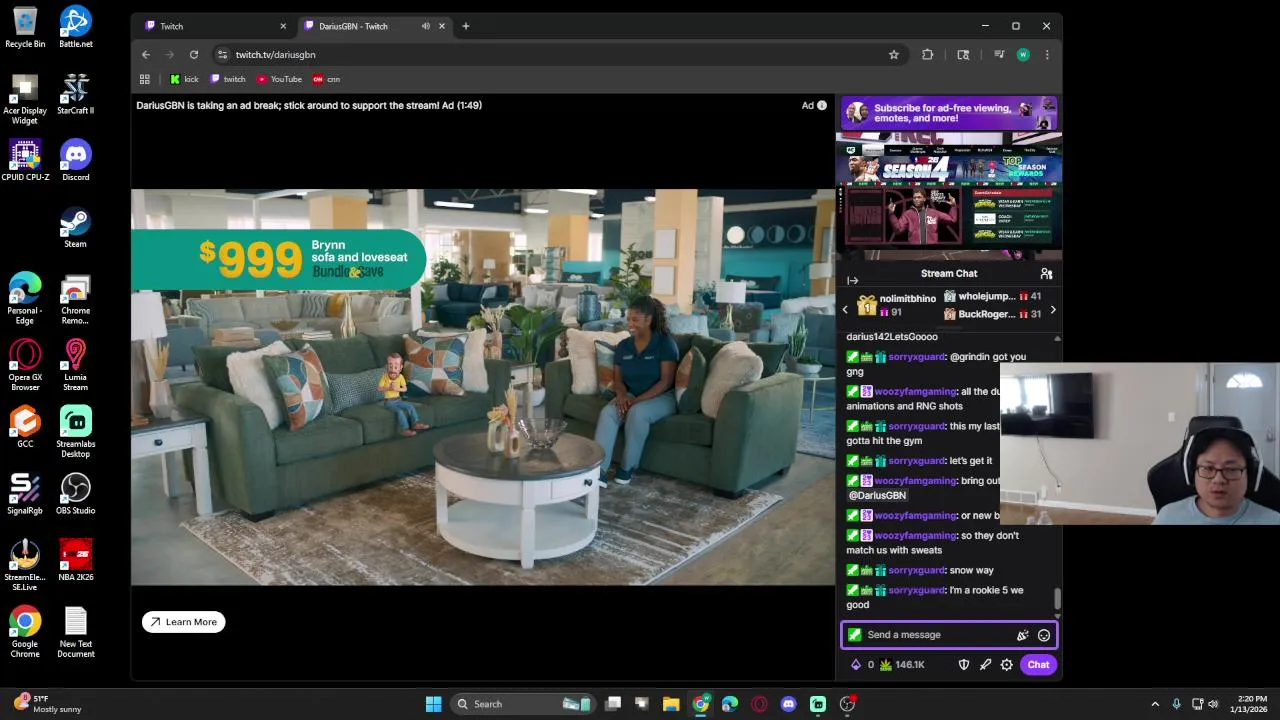Screen dimensions: 1280x720
Task: Bookmark this page with the star
Action: (894, 55)
